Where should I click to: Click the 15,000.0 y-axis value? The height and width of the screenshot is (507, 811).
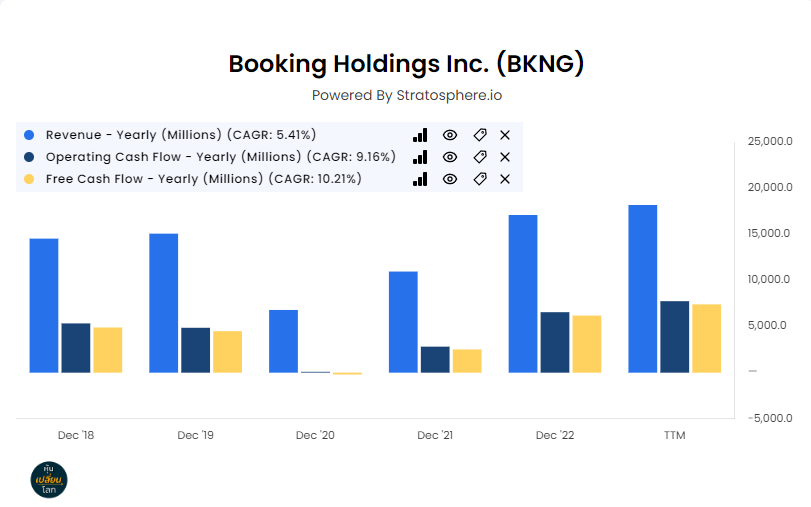pyautogui.click(x=769, y=233)
